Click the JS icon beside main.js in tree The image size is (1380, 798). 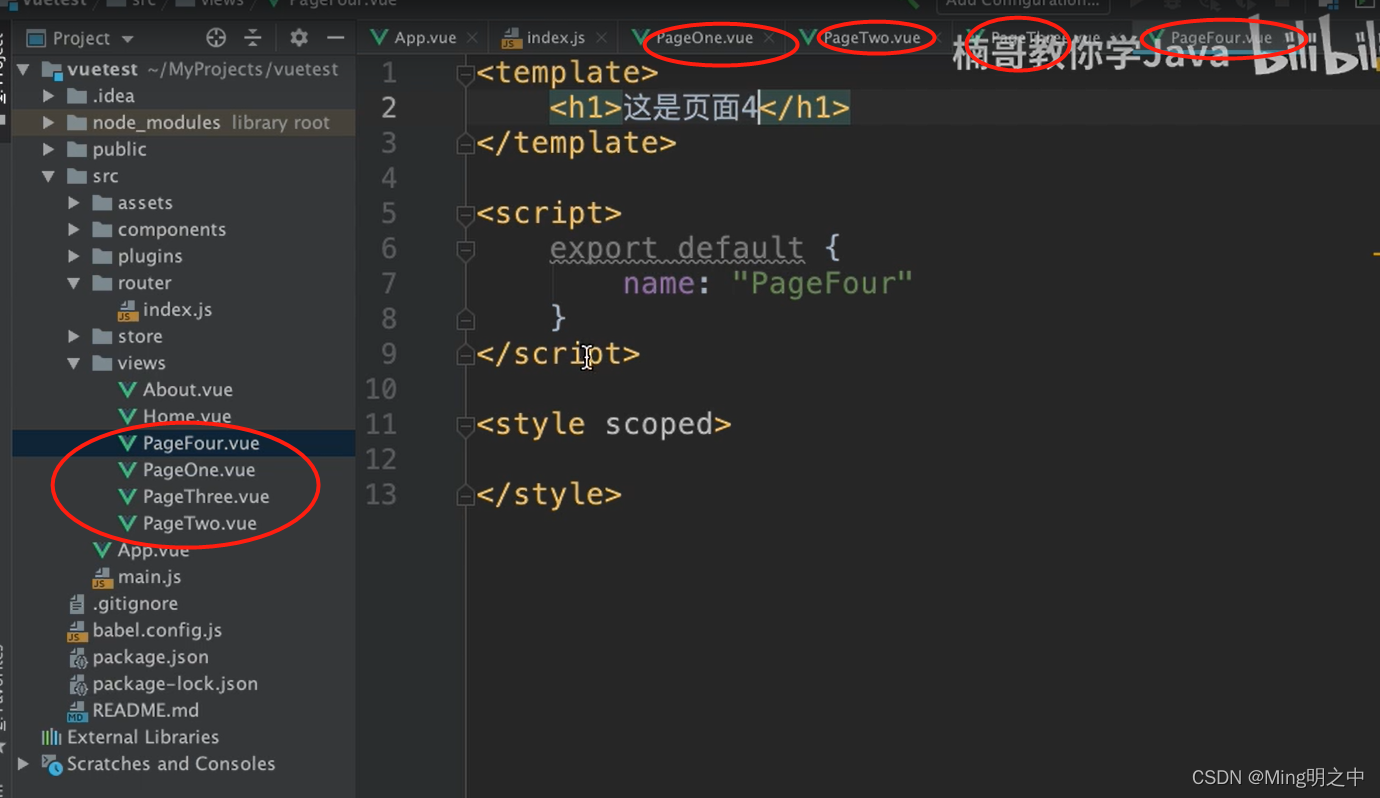tap(102, 578)
